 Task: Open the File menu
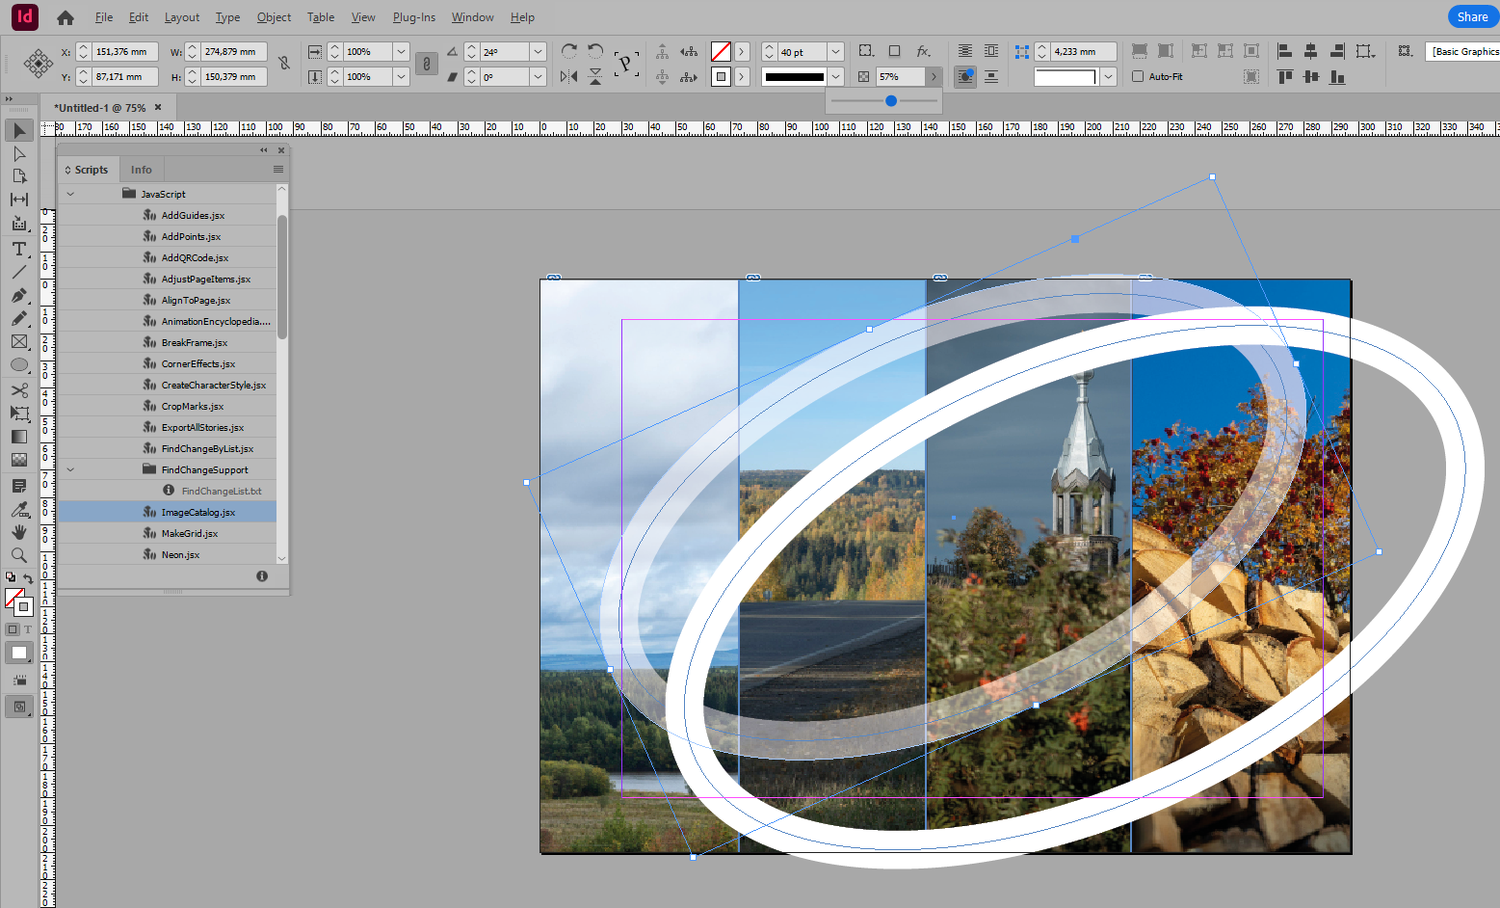pyautogui.click(x=103, y=17)
